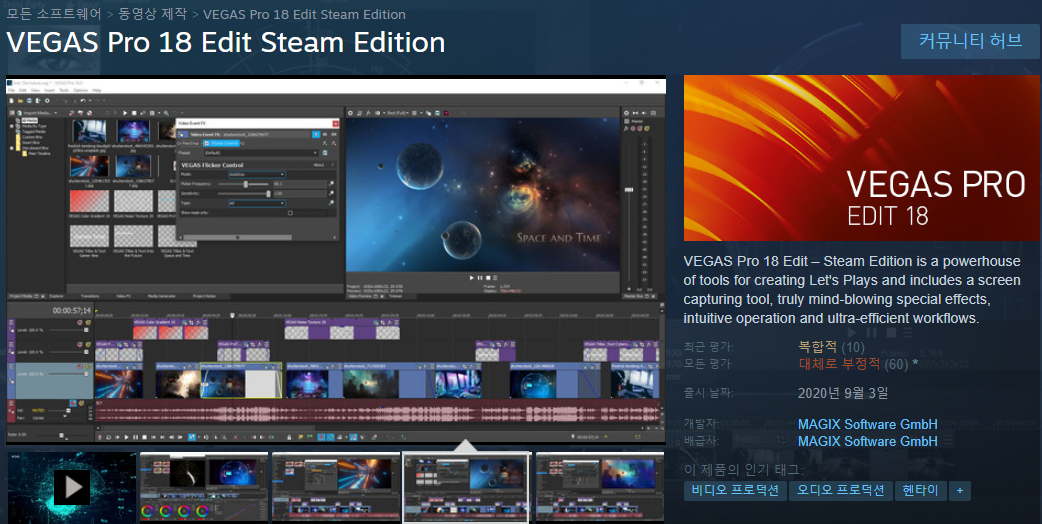Viewport: 1042px width, 524px height.
Task: Click the Open folder icon in VEGAS toolbar
Action: pos(21,101)
